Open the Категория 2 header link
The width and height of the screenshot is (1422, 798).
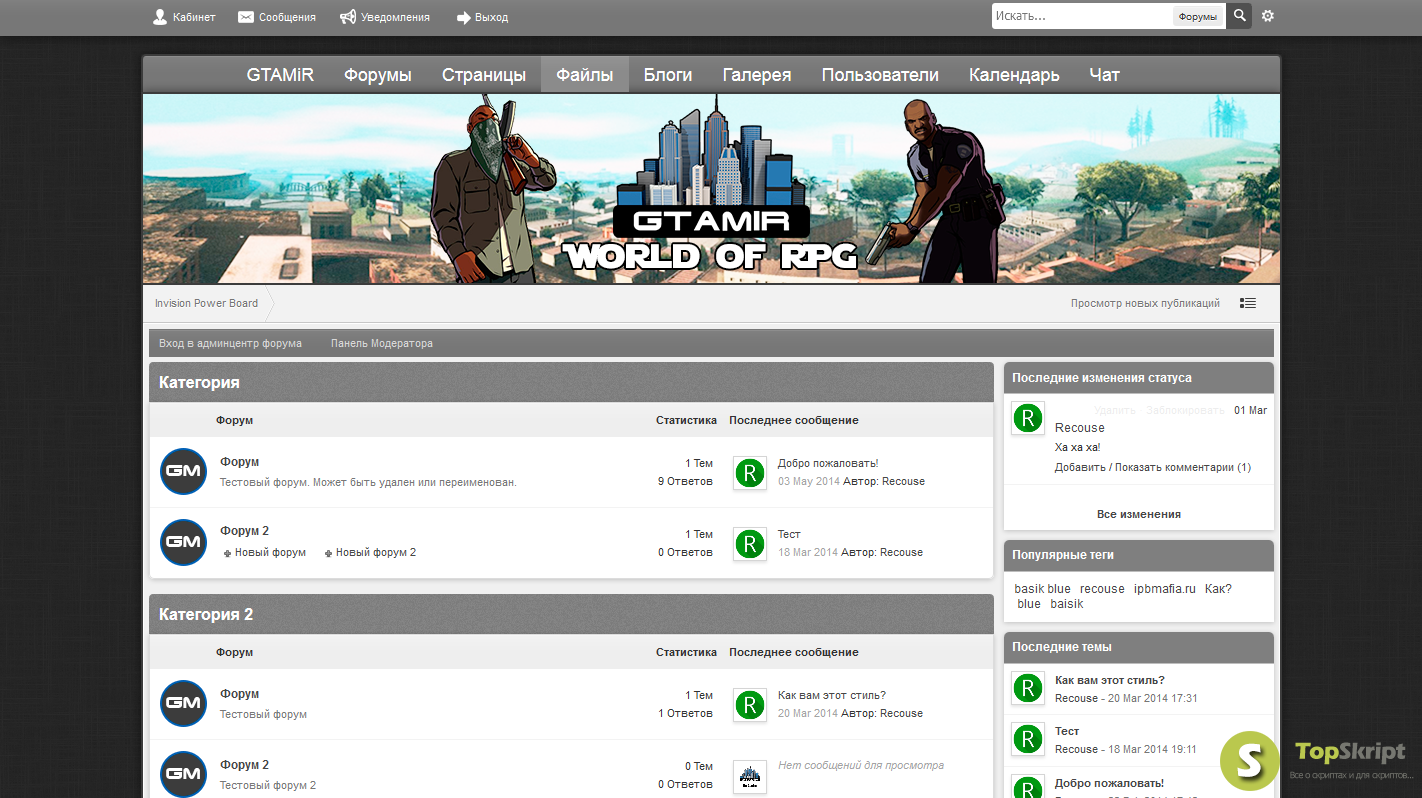pyautogui.click(x=206, y=614)
